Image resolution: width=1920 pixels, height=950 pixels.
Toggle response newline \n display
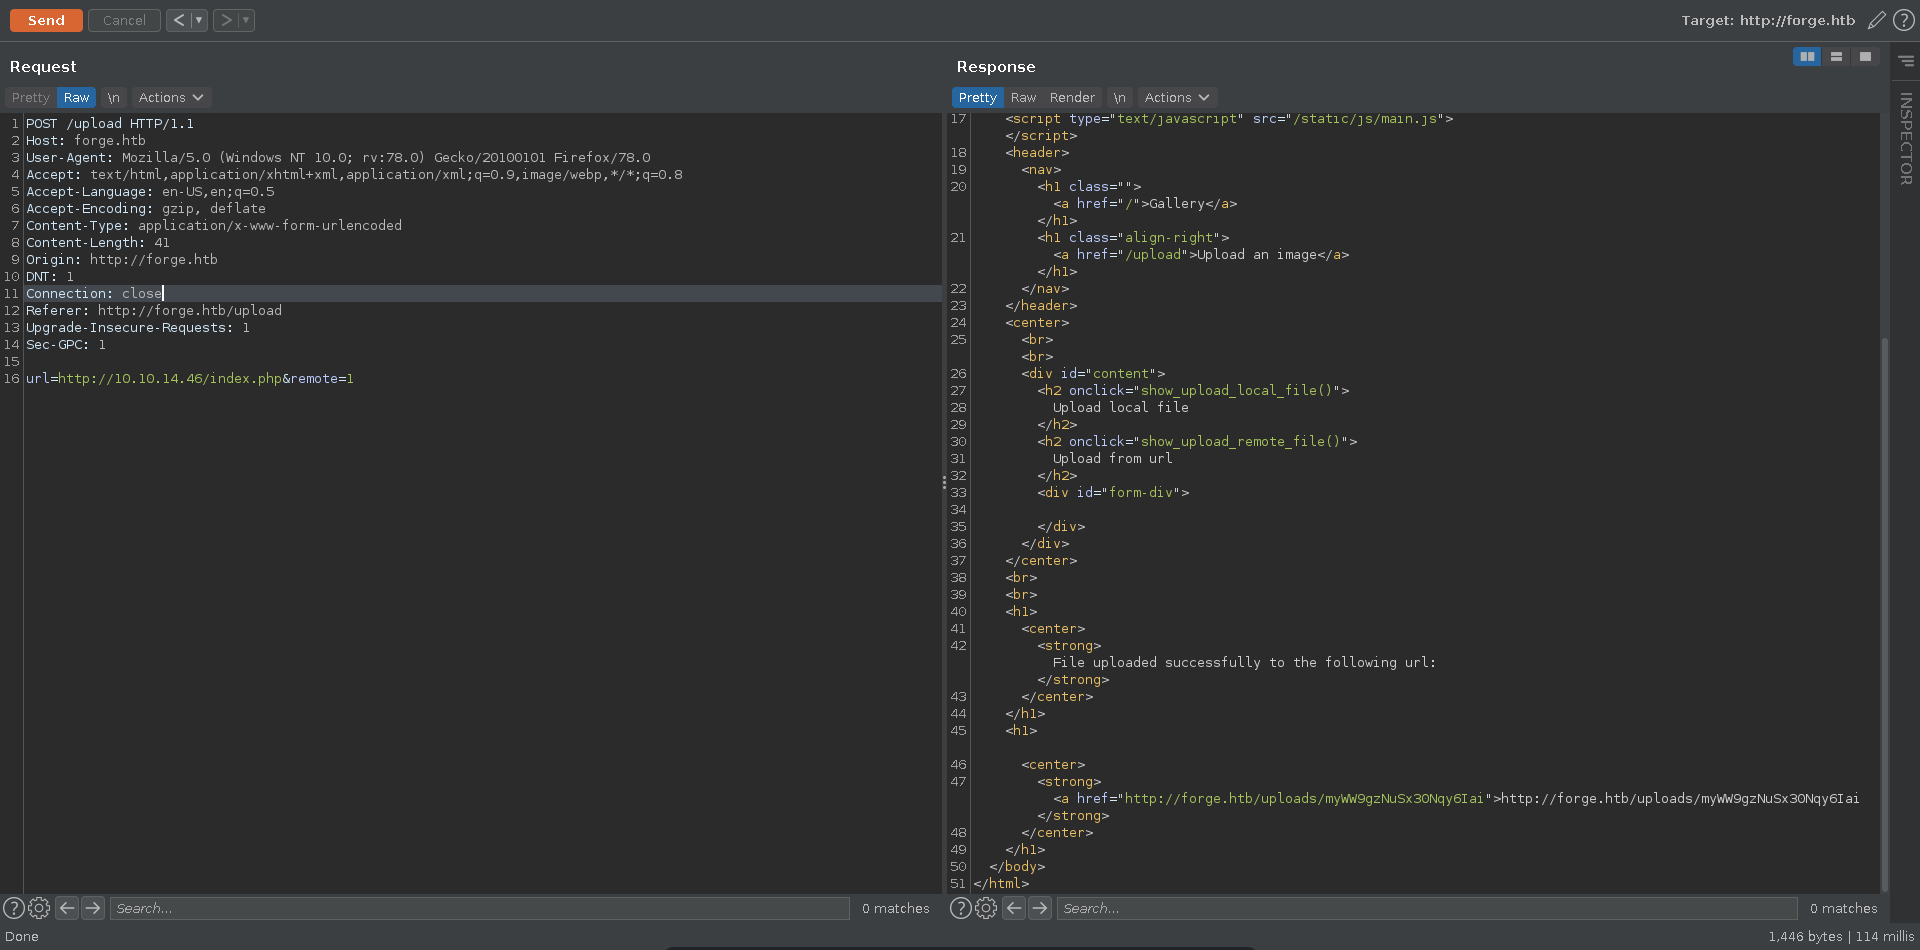1120,98
